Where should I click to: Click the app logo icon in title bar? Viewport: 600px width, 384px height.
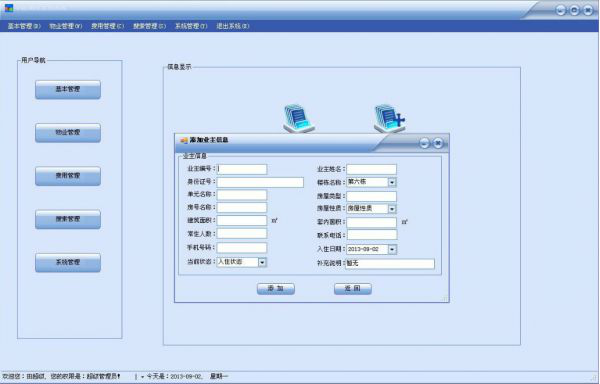9,8
